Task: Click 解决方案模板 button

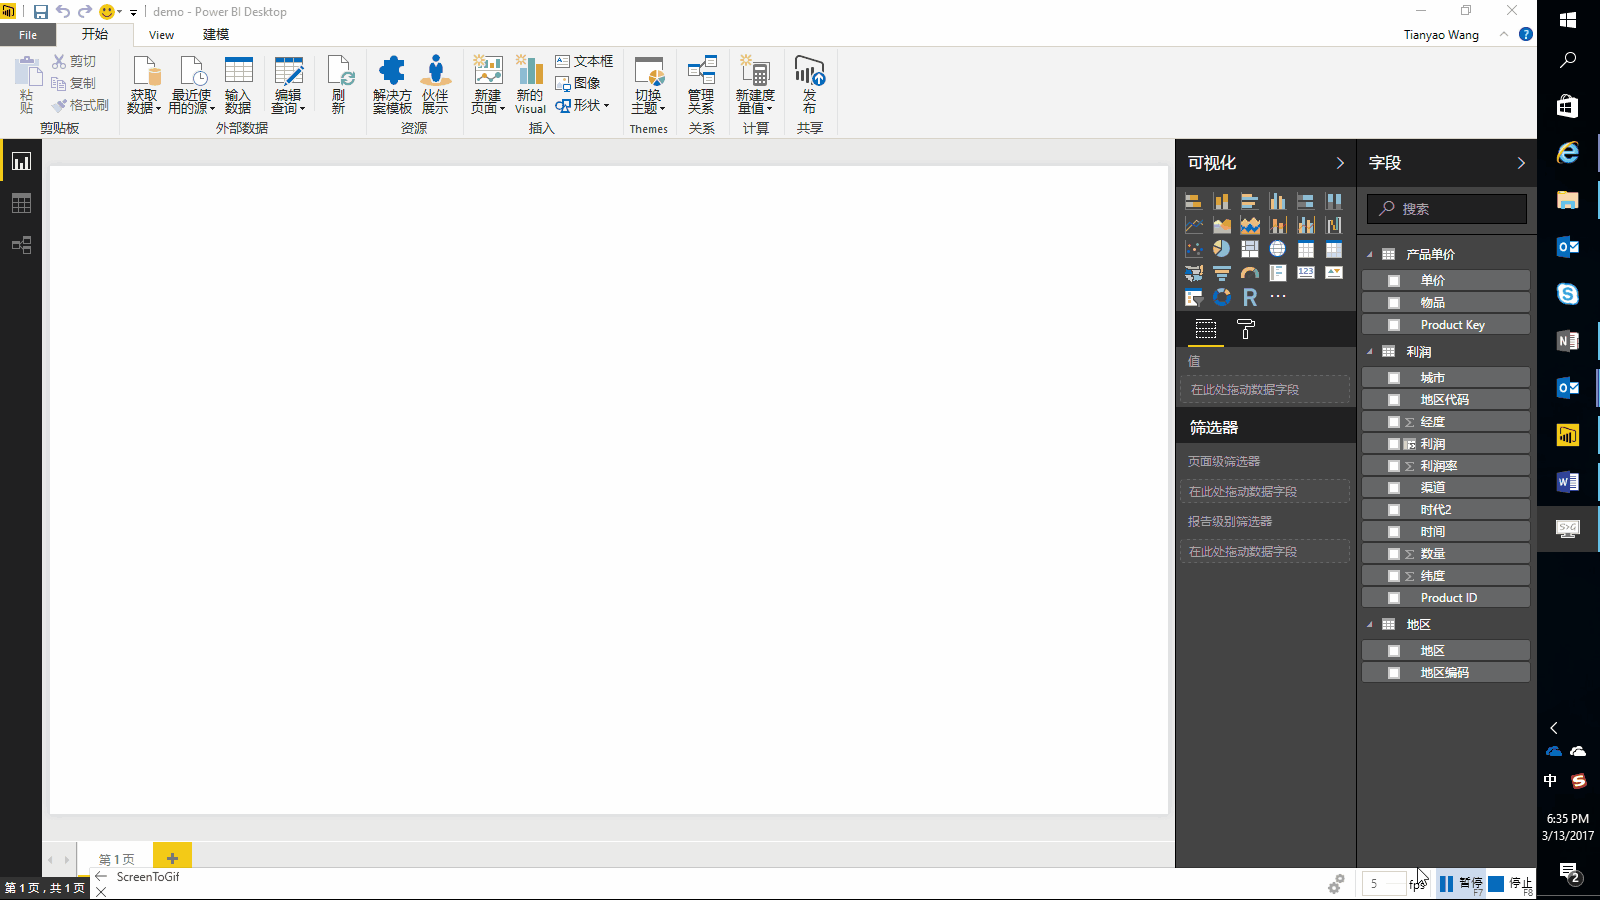Action: (x=392, y=85)
